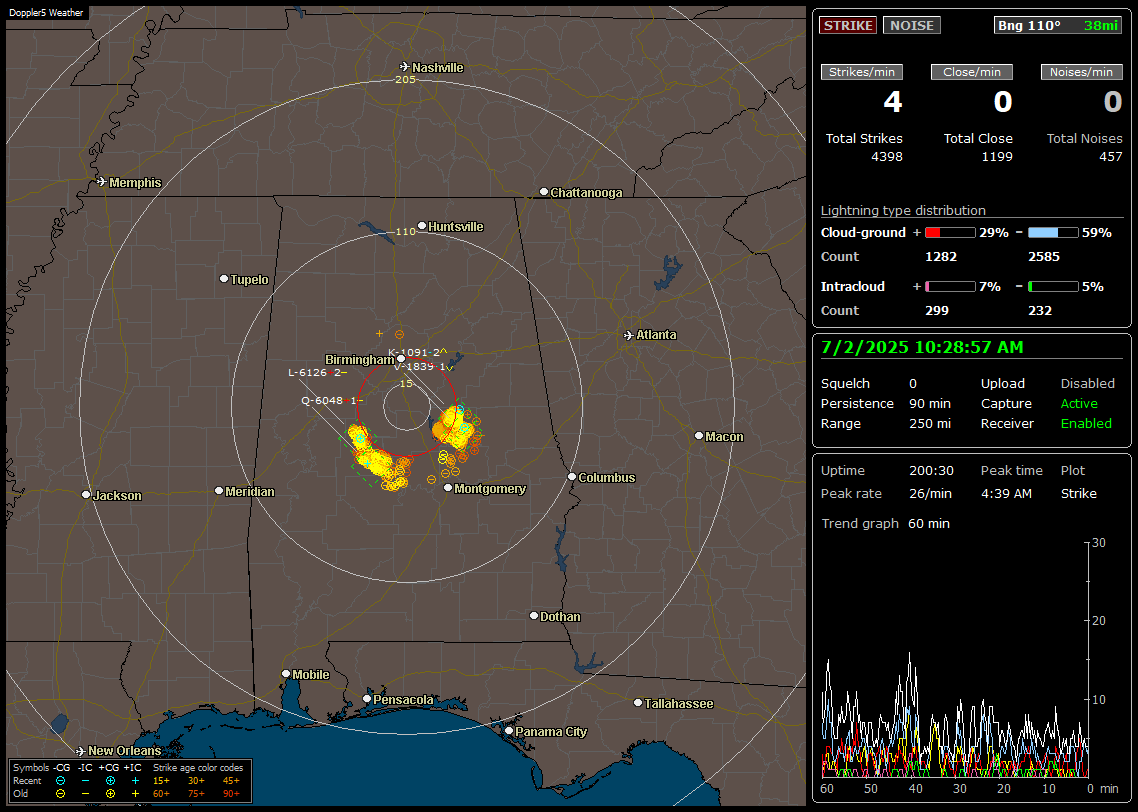Screen dimensions: 1138x812
Task: Click the 15+ strike age color code
Action: pyautogui.click(x=161, y=781)
